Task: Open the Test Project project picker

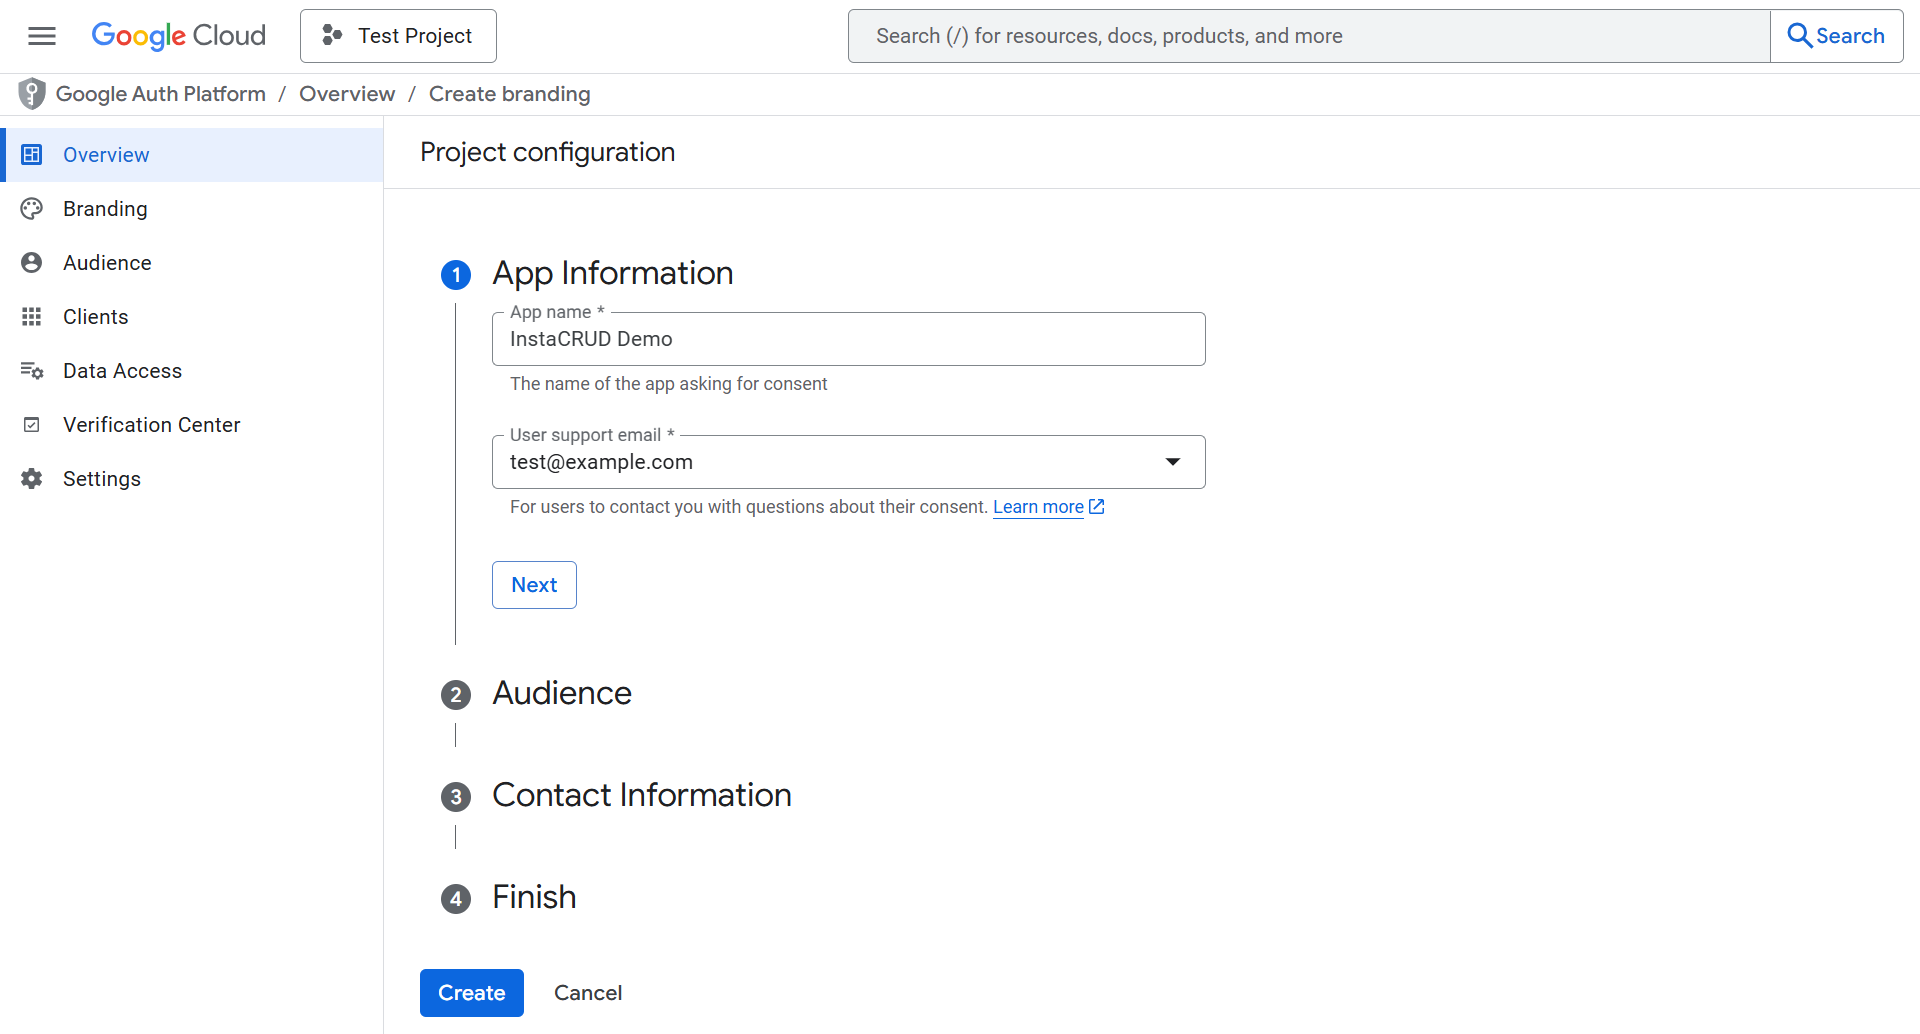Action: [x=398, y=35]
